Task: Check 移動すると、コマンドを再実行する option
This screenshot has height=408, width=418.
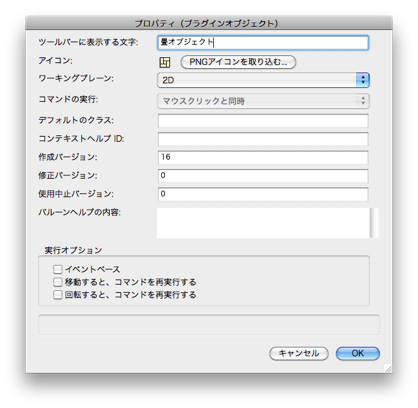Action: (x=58, y=282)
